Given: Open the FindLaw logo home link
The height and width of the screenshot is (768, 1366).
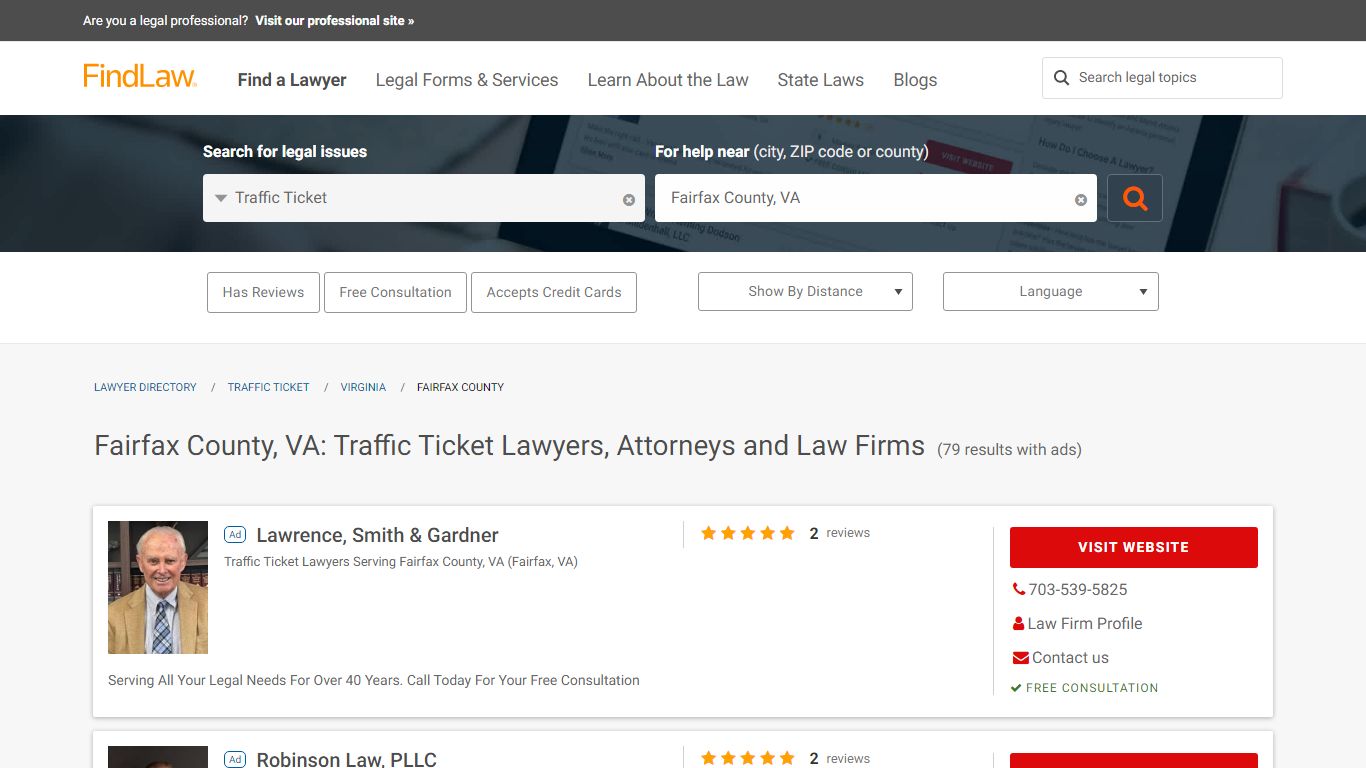Looking at the screenshot, I should [140, 76].
